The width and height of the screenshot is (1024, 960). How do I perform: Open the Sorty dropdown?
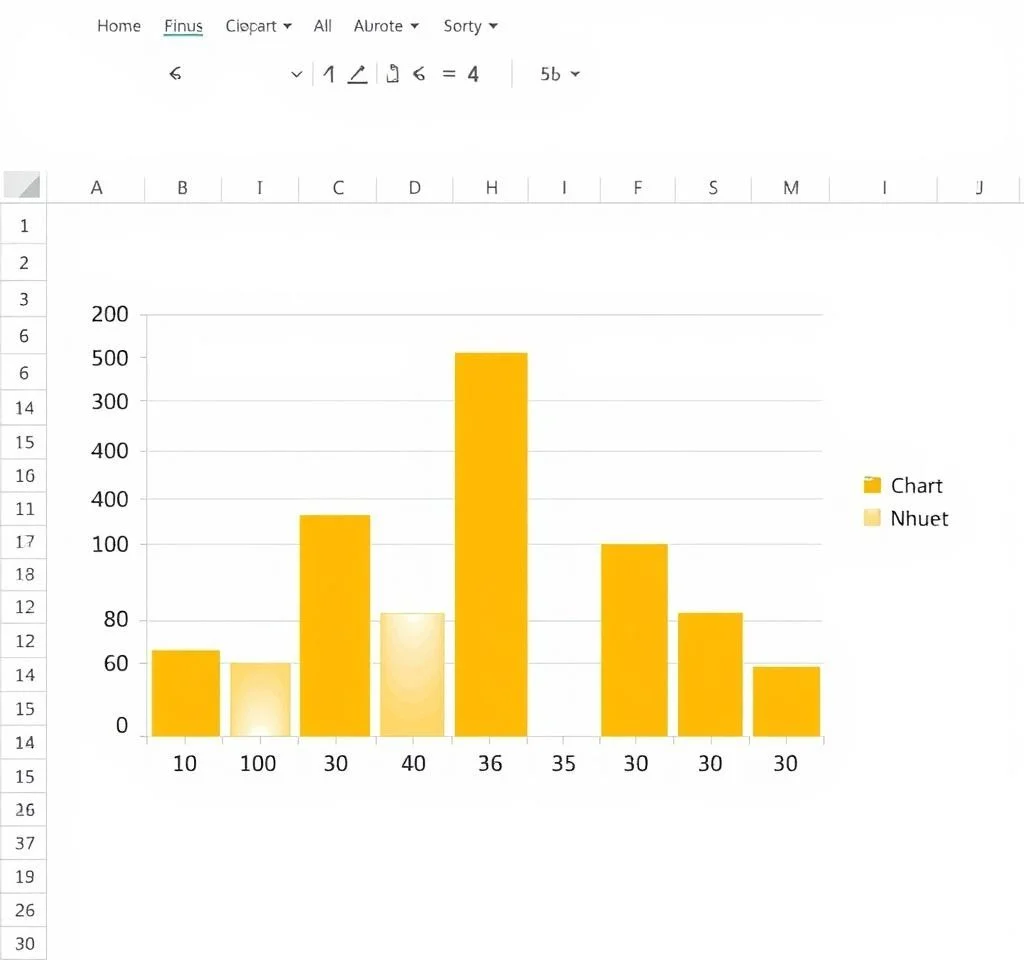(x=470, y=26)
